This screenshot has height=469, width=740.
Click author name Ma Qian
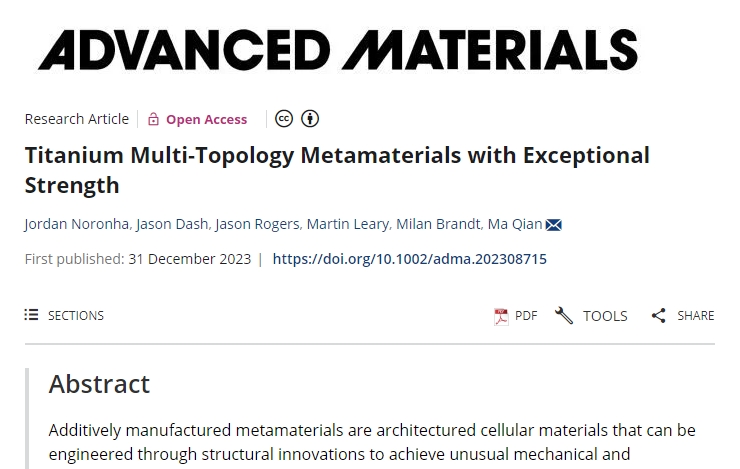[x=515, y=224]
